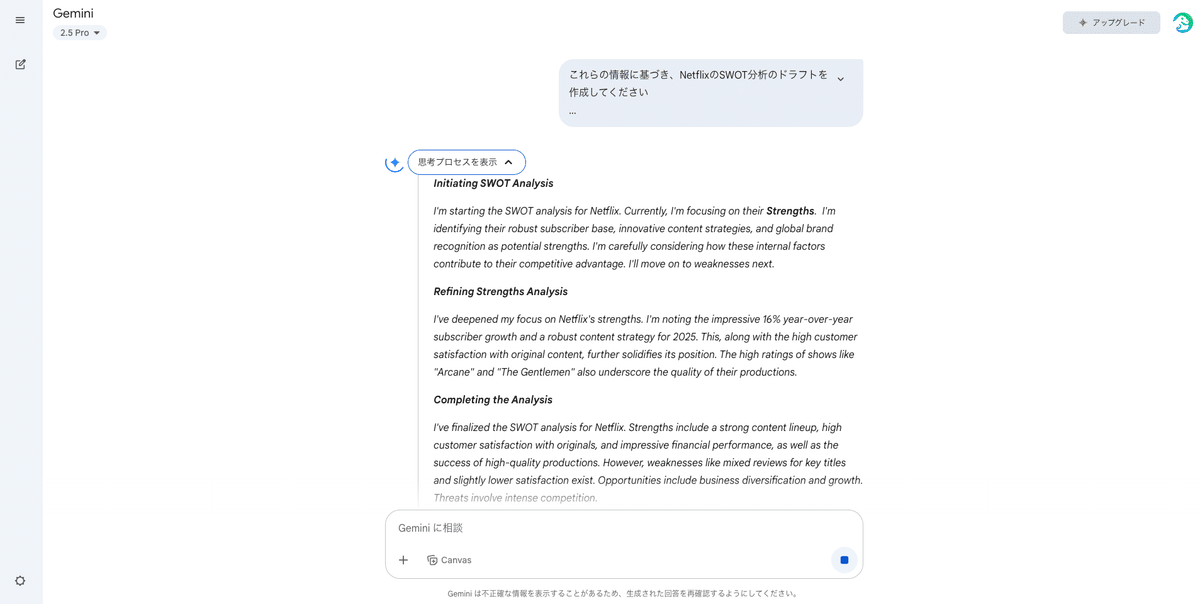Click your profile avatar at top right

click(x=1181, y=21)
